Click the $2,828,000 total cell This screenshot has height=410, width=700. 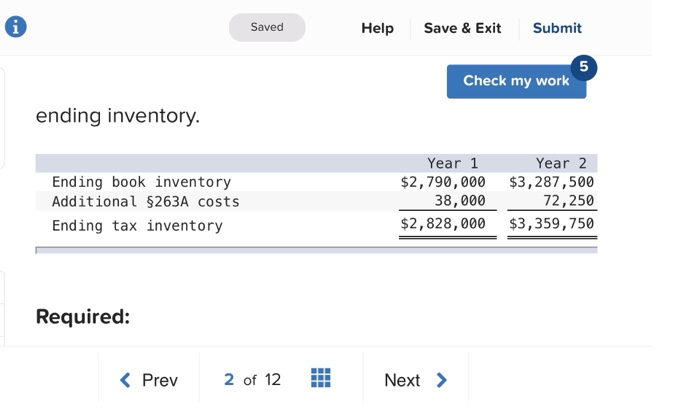(443, 223)
